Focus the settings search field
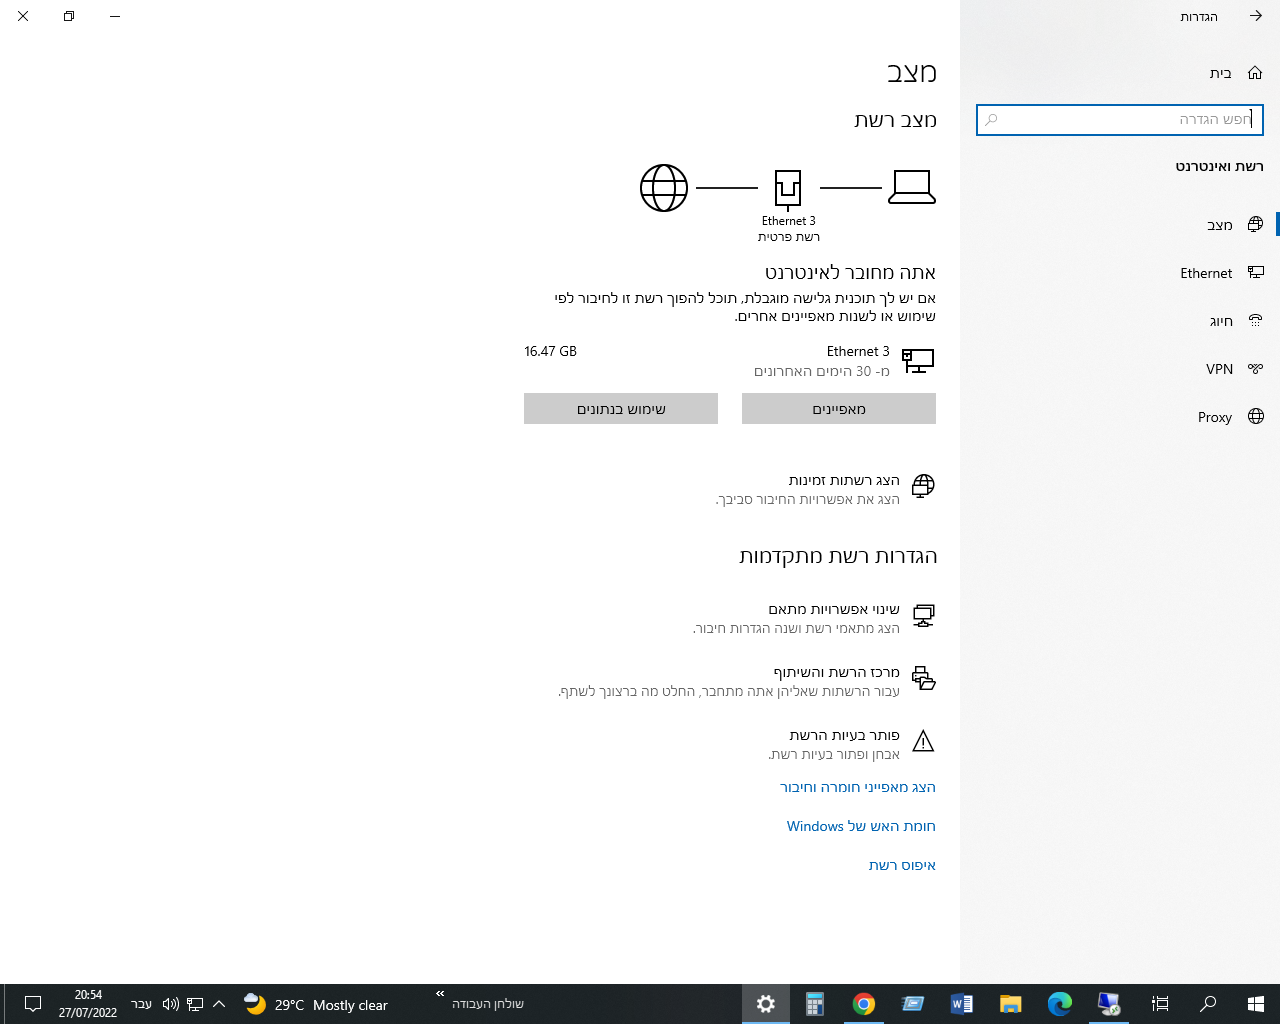This screenshot has height=1024, width=1280. click(x=1120, y=120)
